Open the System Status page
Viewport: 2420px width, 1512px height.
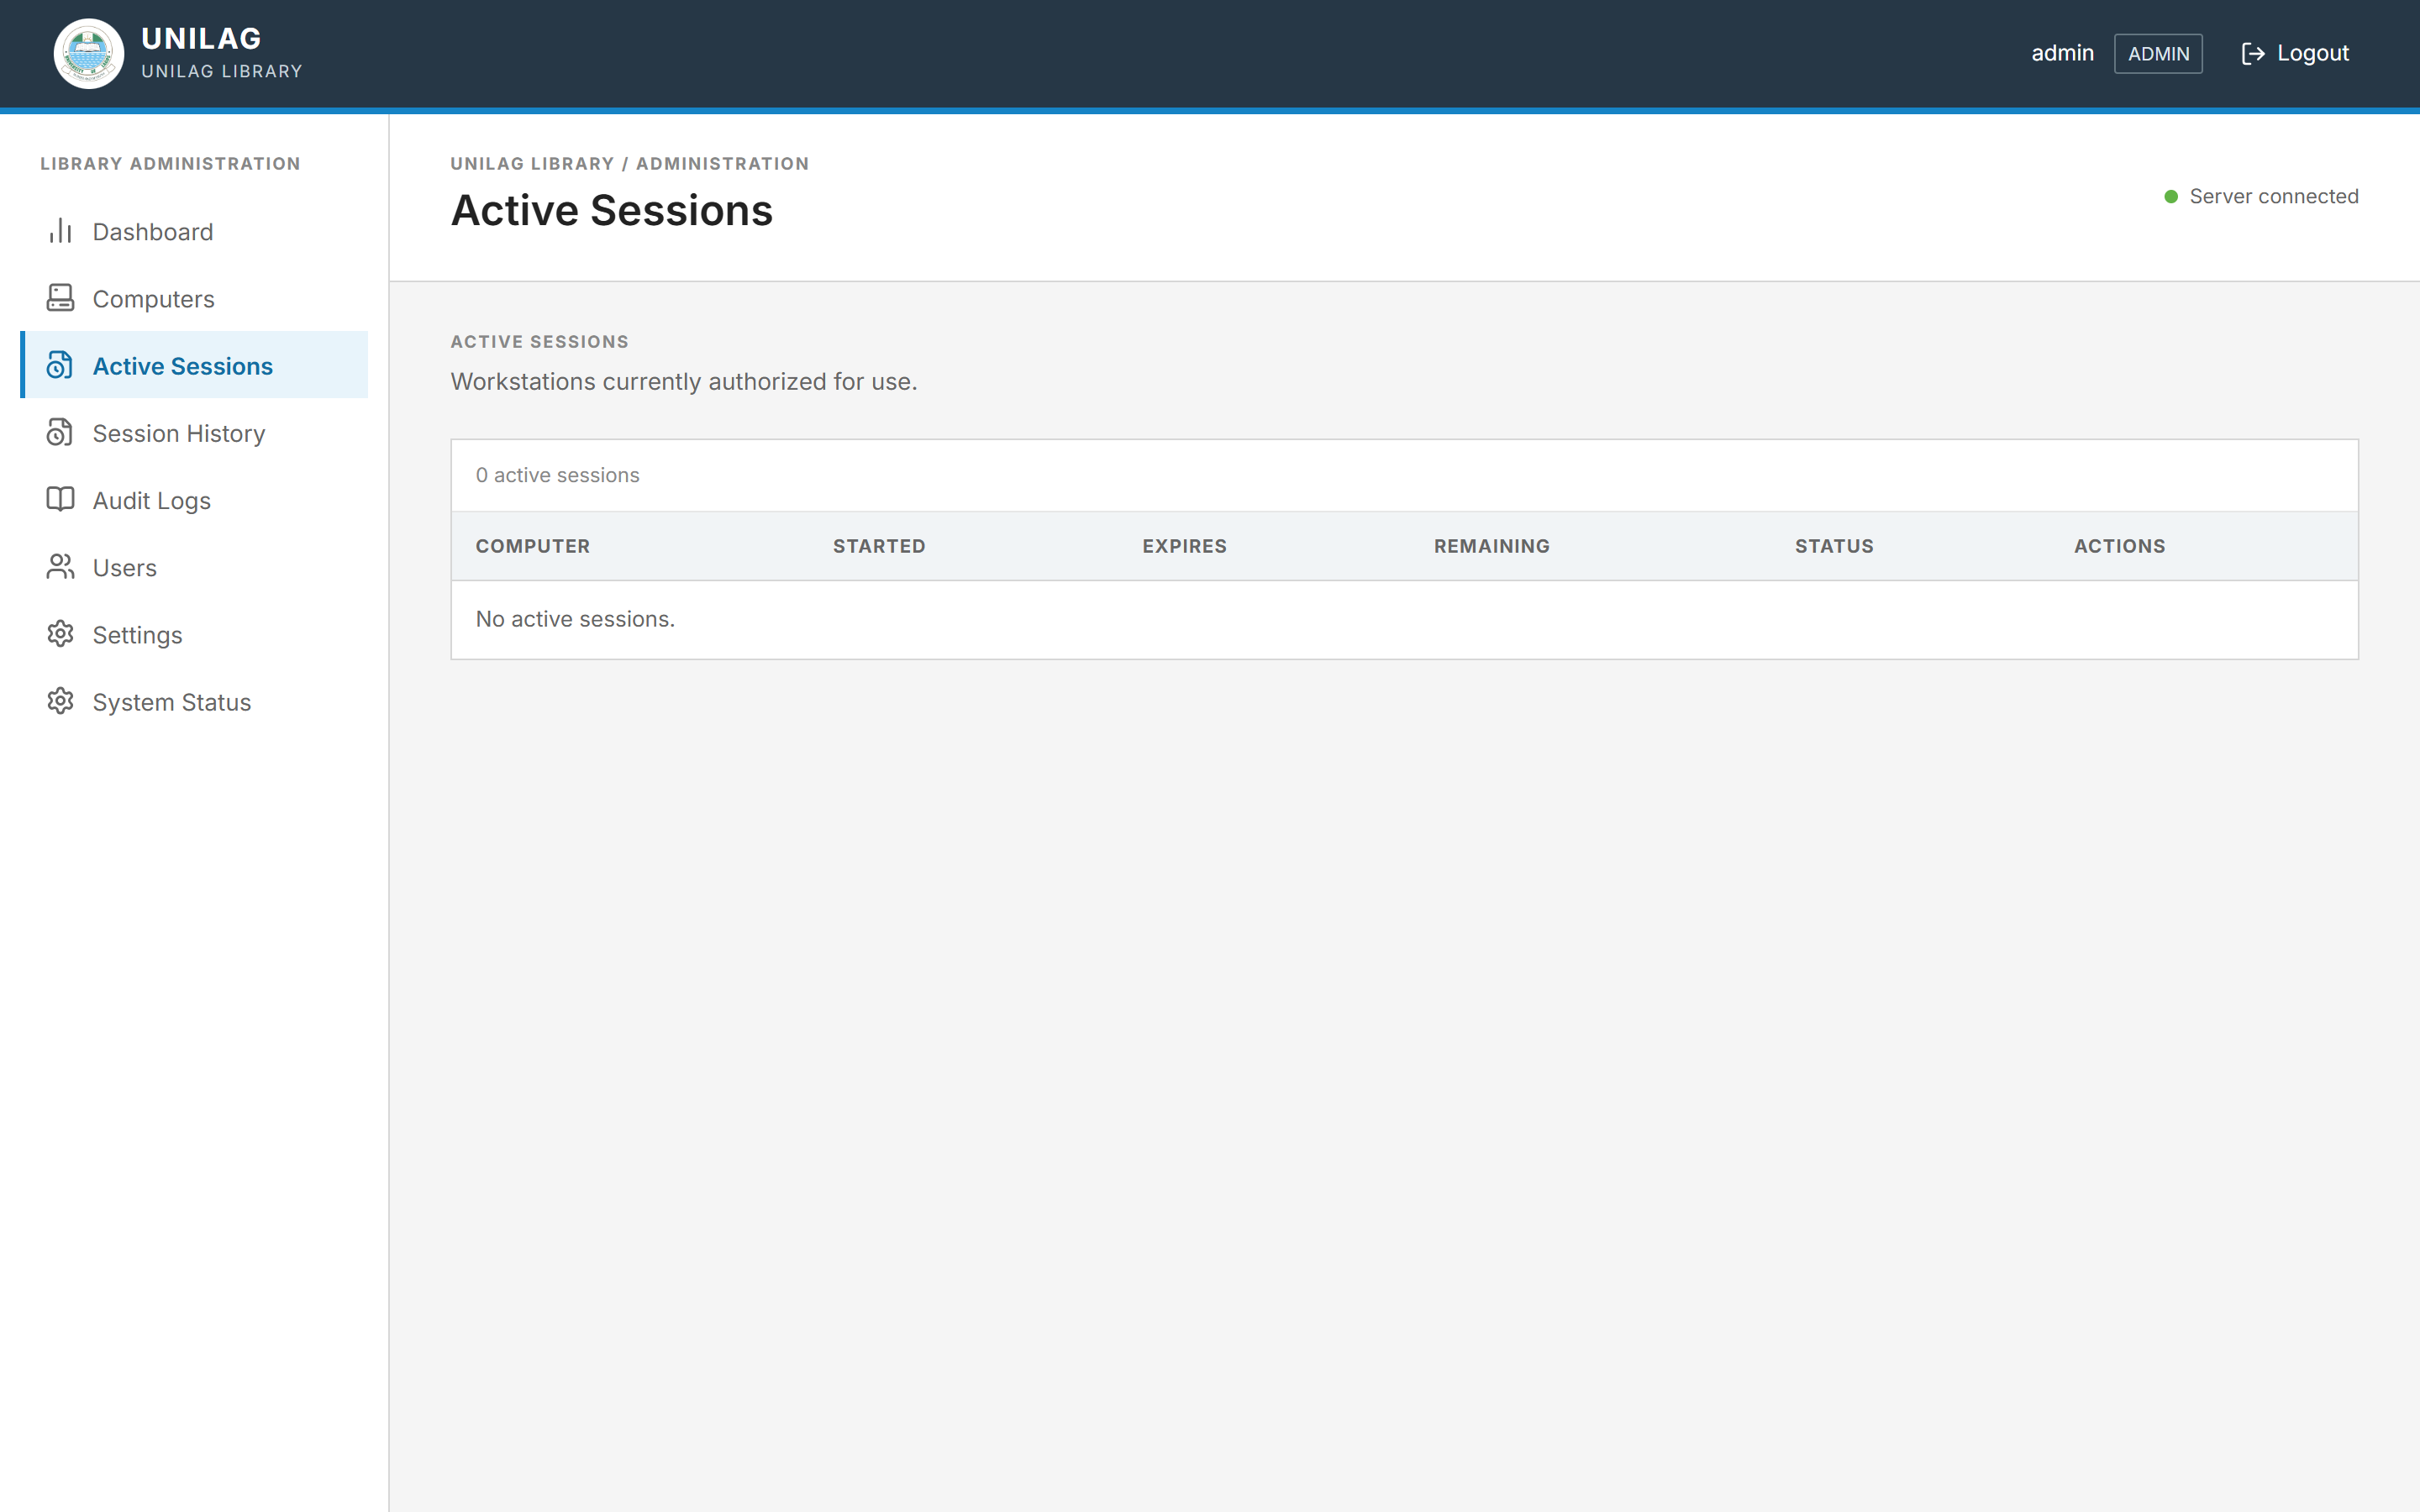click(194, 701)
